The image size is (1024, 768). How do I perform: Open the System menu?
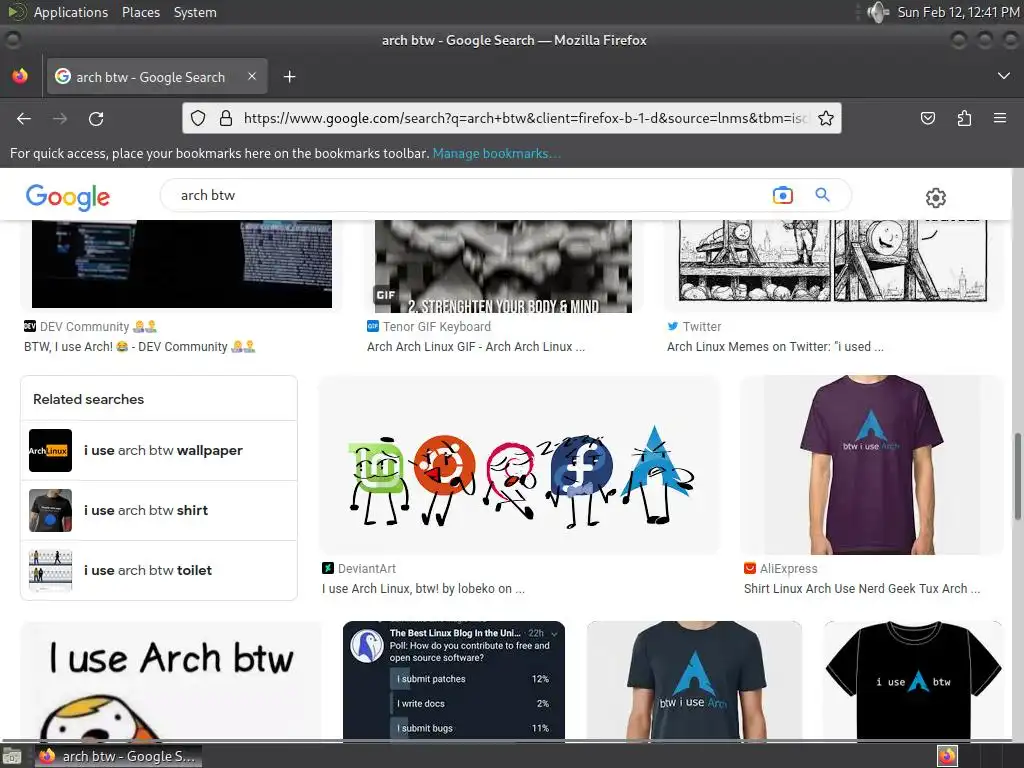[x=195, y=12]
